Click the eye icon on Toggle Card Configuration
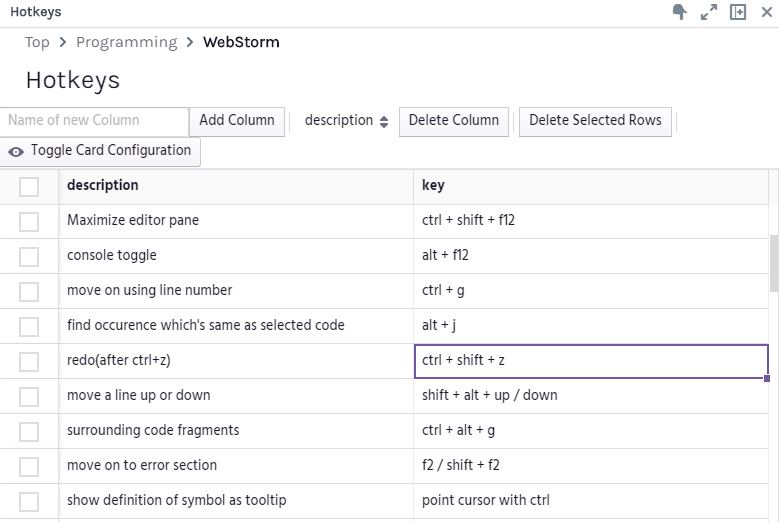This screenshot has height=522, width=779. coord(16,152)
